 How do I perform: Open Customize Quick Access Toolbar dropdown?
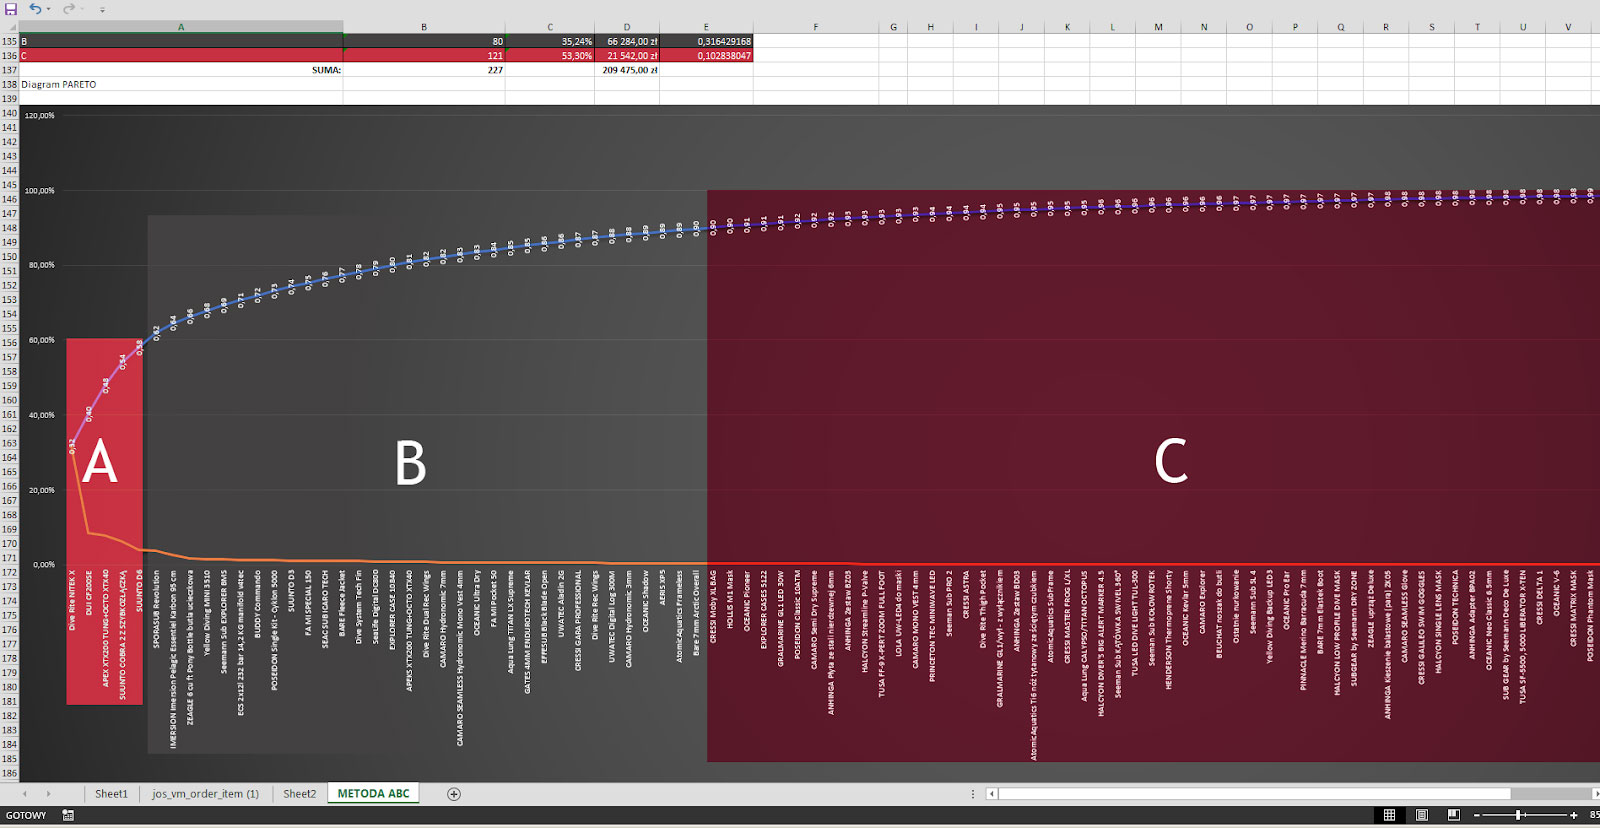click(102, 9)
